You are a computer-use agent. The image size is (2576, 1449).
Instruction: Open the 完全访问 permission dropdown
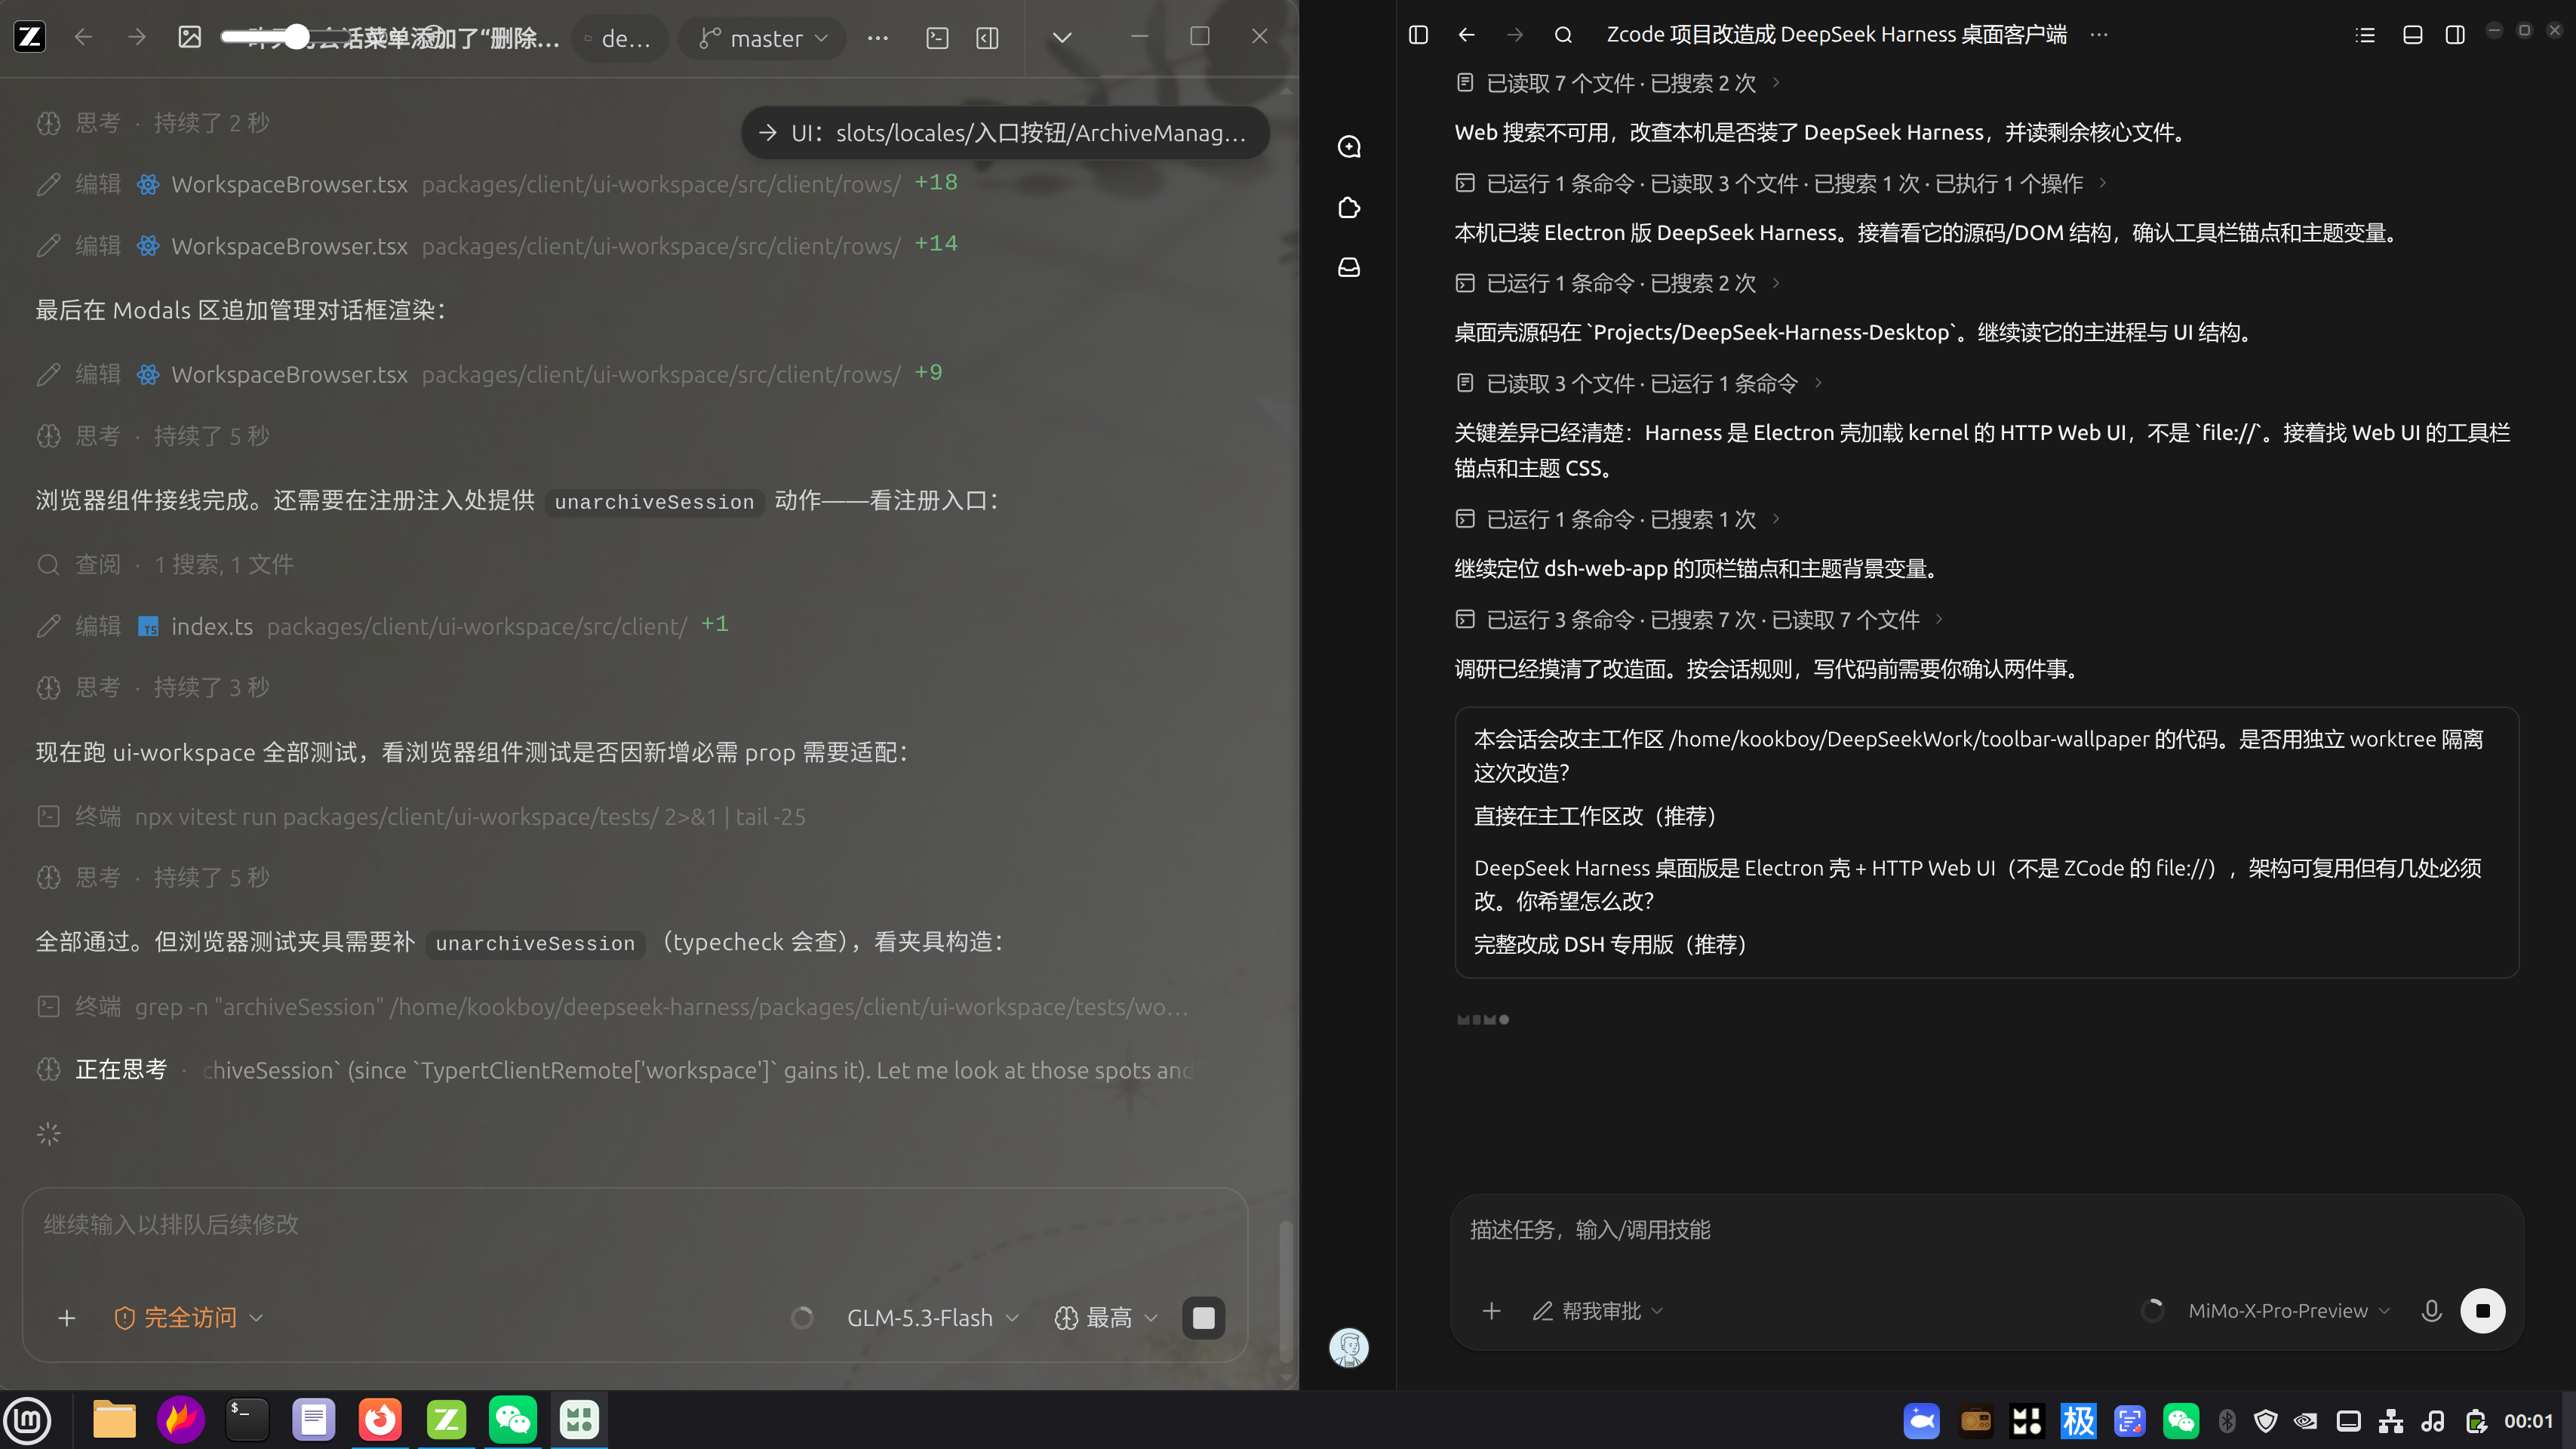coord(189,1318)
